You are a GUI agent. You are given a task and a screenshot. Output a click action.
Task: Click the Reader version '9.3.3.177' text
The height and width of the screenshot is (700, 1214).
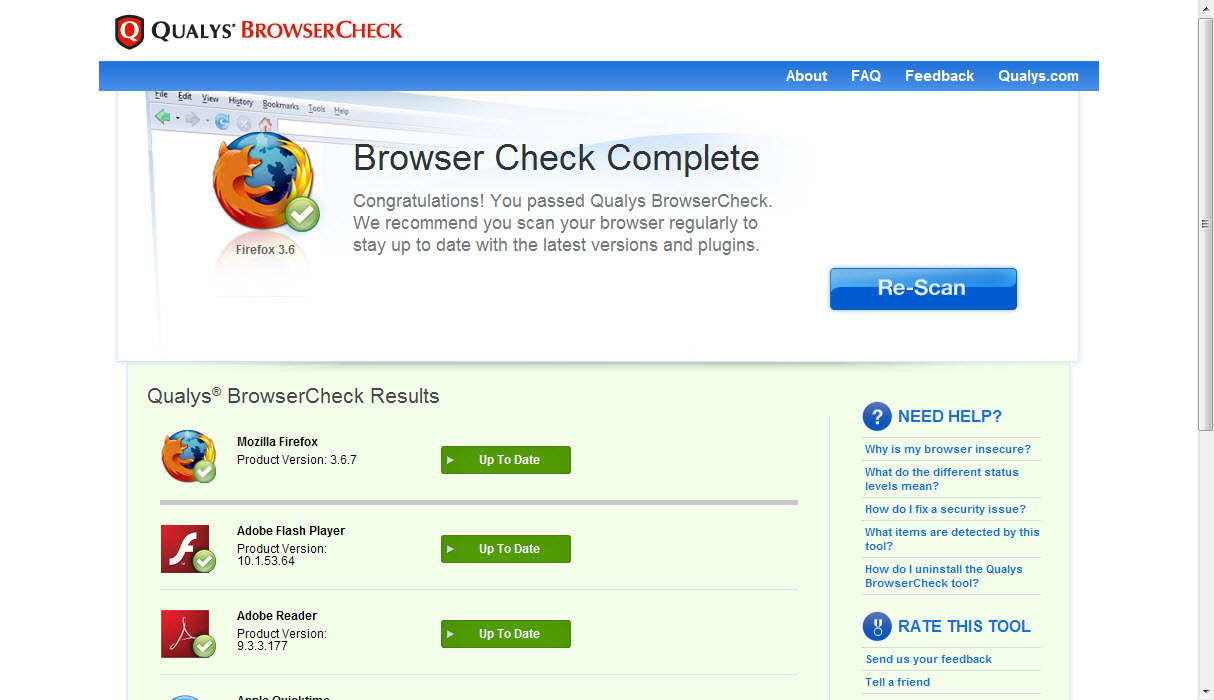(x=262, y=646)
